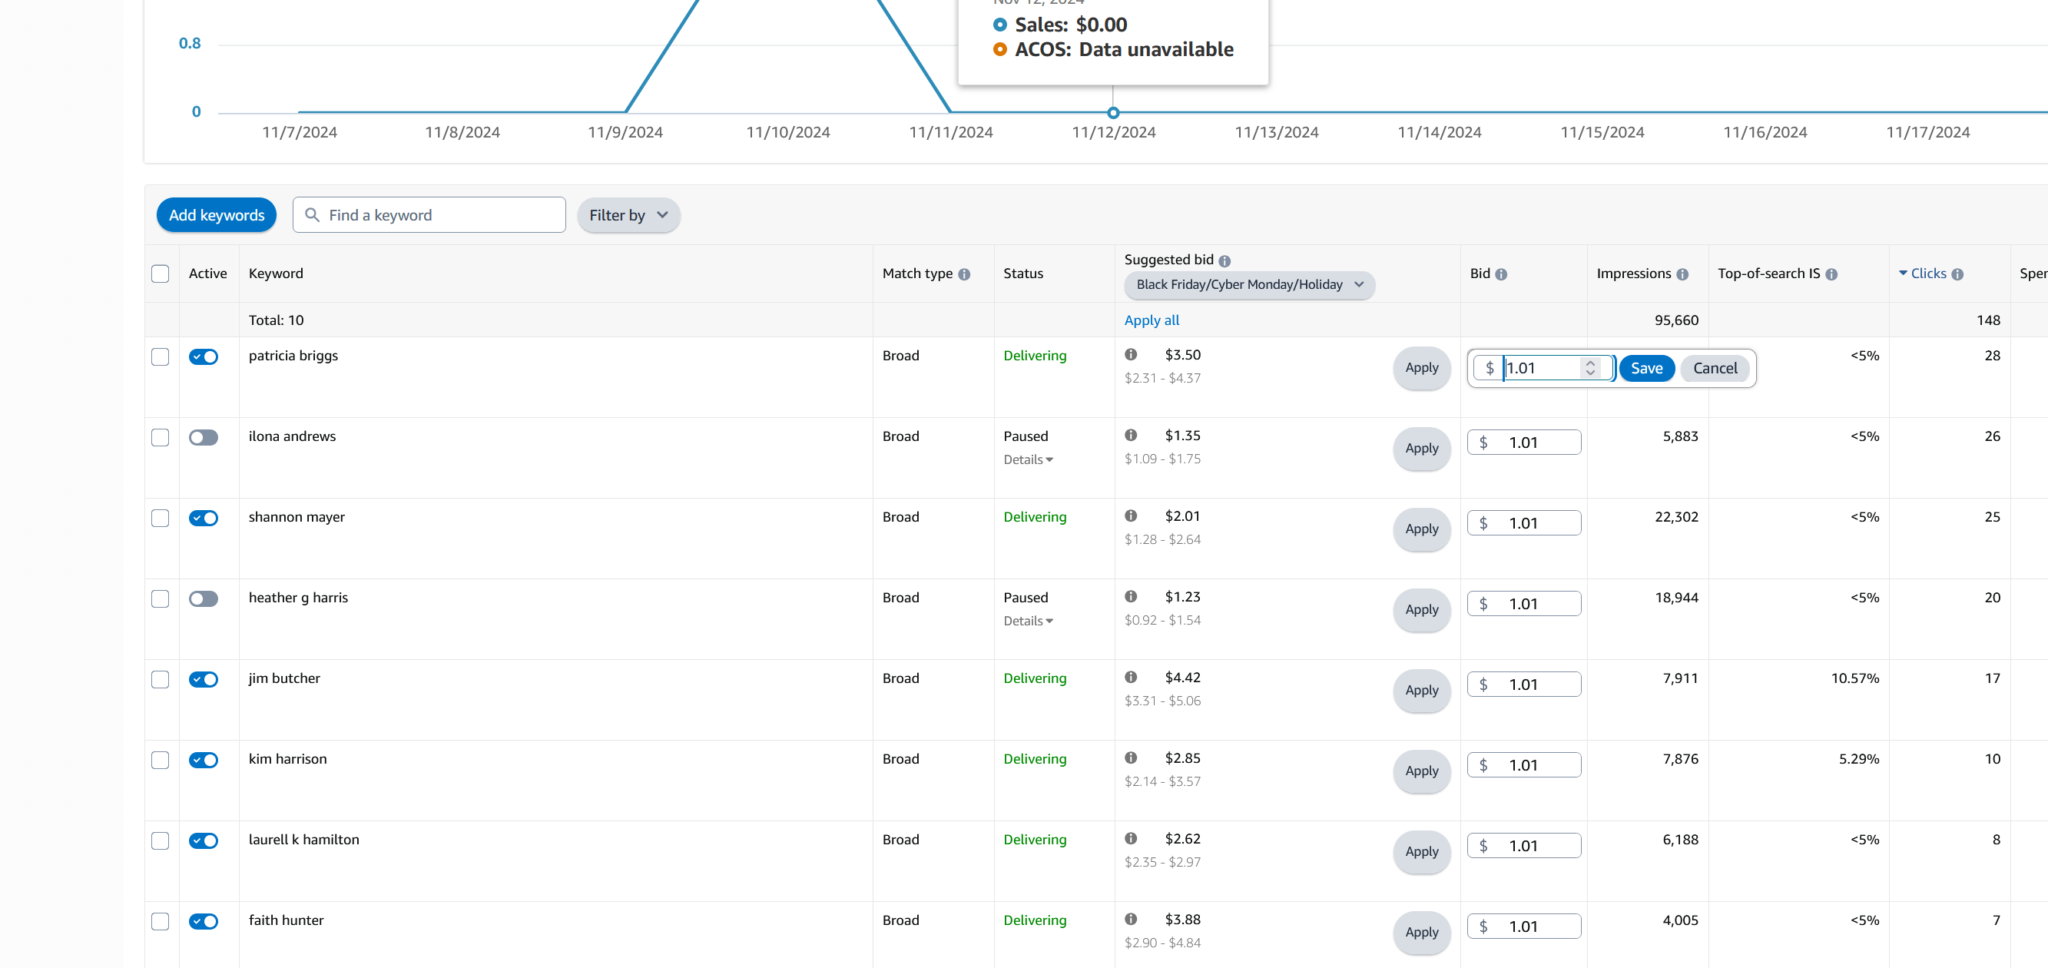Click info icon beside $3.50 suggested bid
The height and width of the screenshot is (968, 2048).
pyautogui.click(x=1131, y=355)
